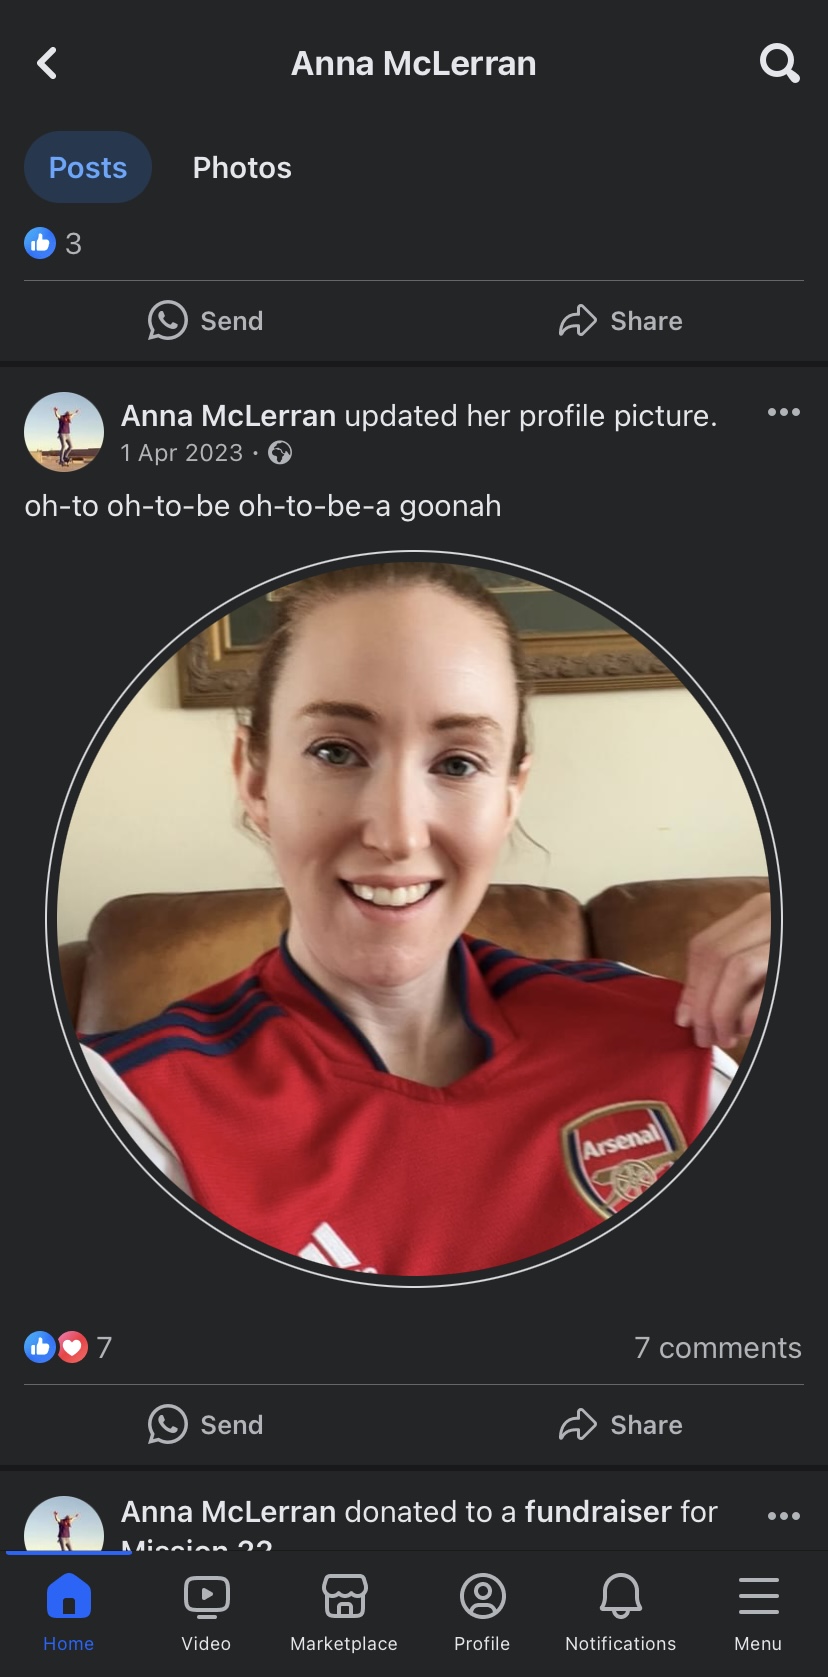
Task: Click the Send button on the top post
Action: click(x=206, y=321)
